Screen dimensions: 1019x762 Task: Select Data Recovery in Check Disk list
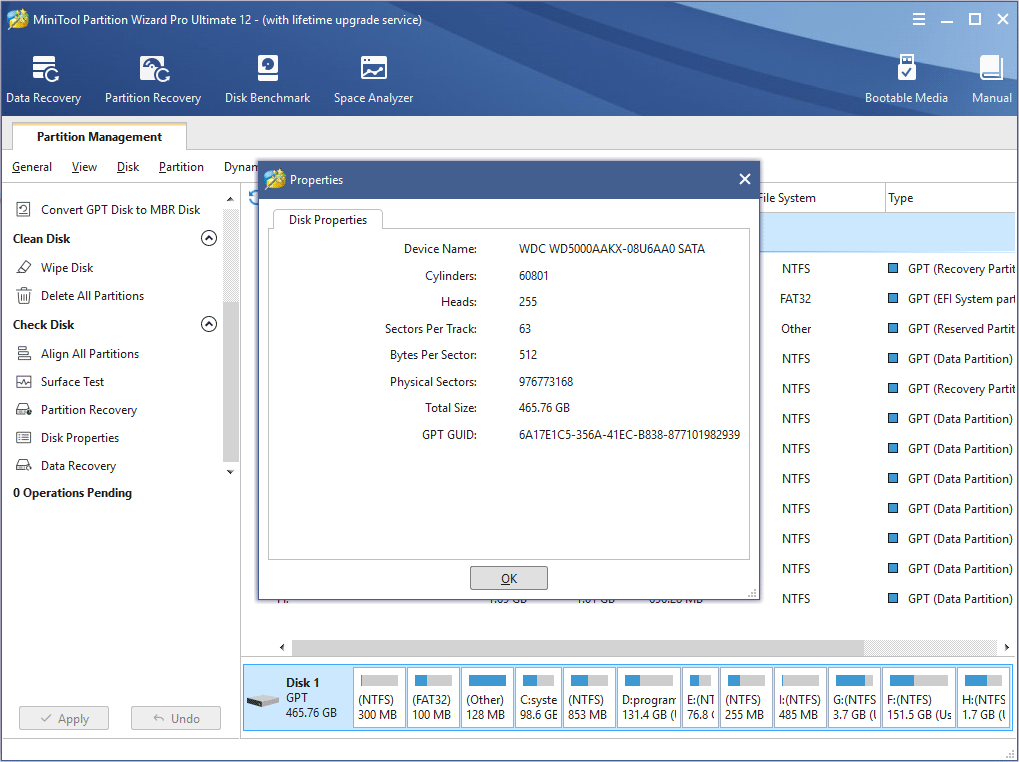(x=66, y=466)
